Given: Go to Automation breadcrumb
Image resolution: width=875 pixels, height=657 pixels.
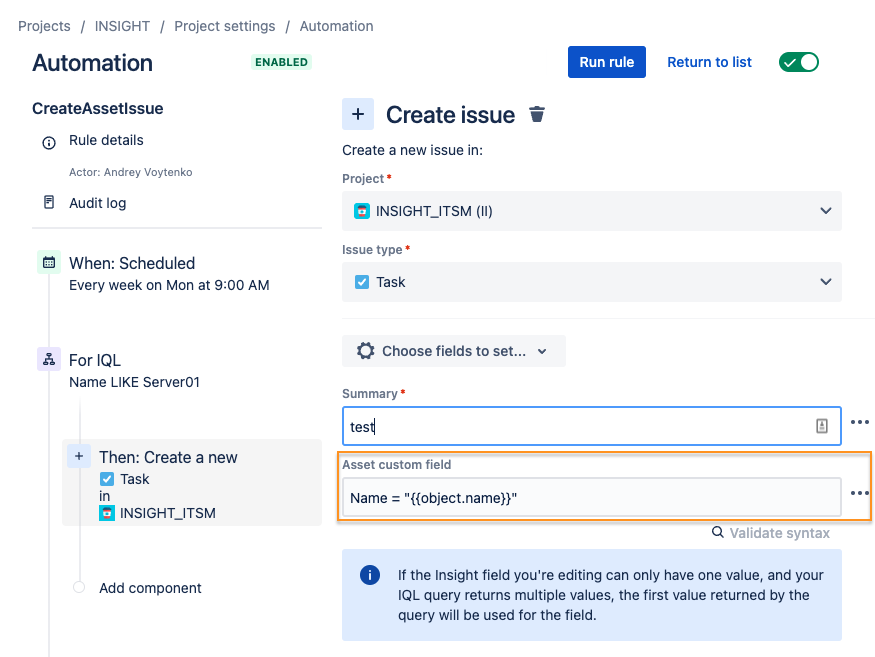Looking at the screenshot, I should [336, 26].
